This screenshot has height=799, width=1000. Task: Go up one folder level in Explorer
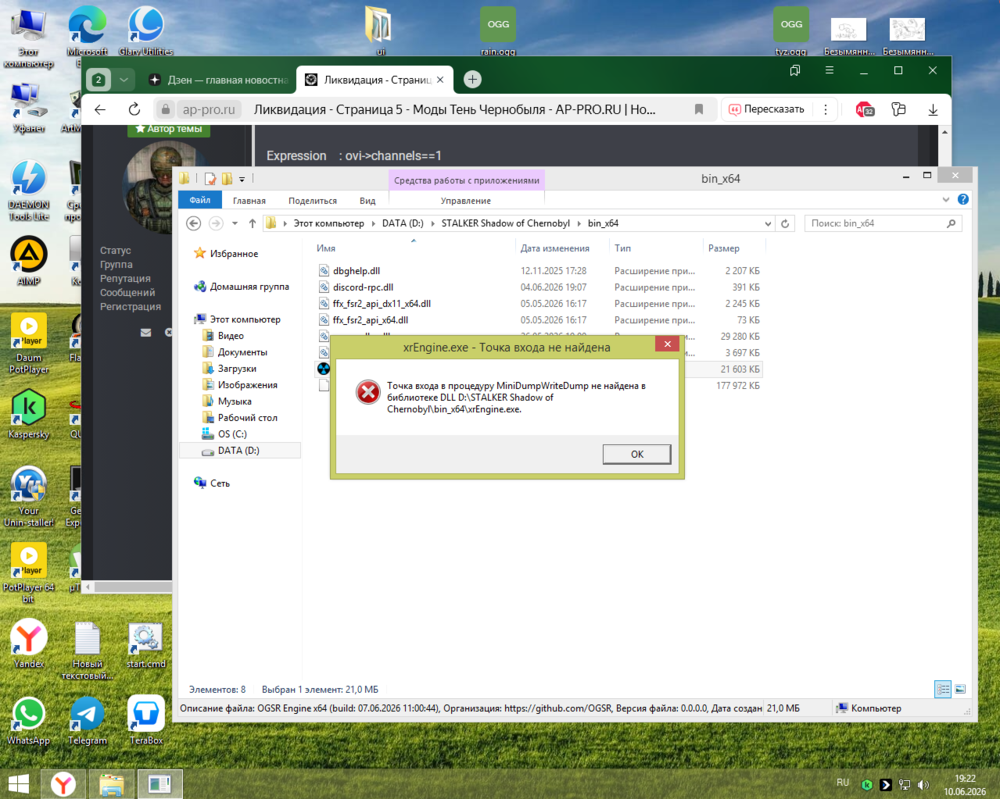253,223
